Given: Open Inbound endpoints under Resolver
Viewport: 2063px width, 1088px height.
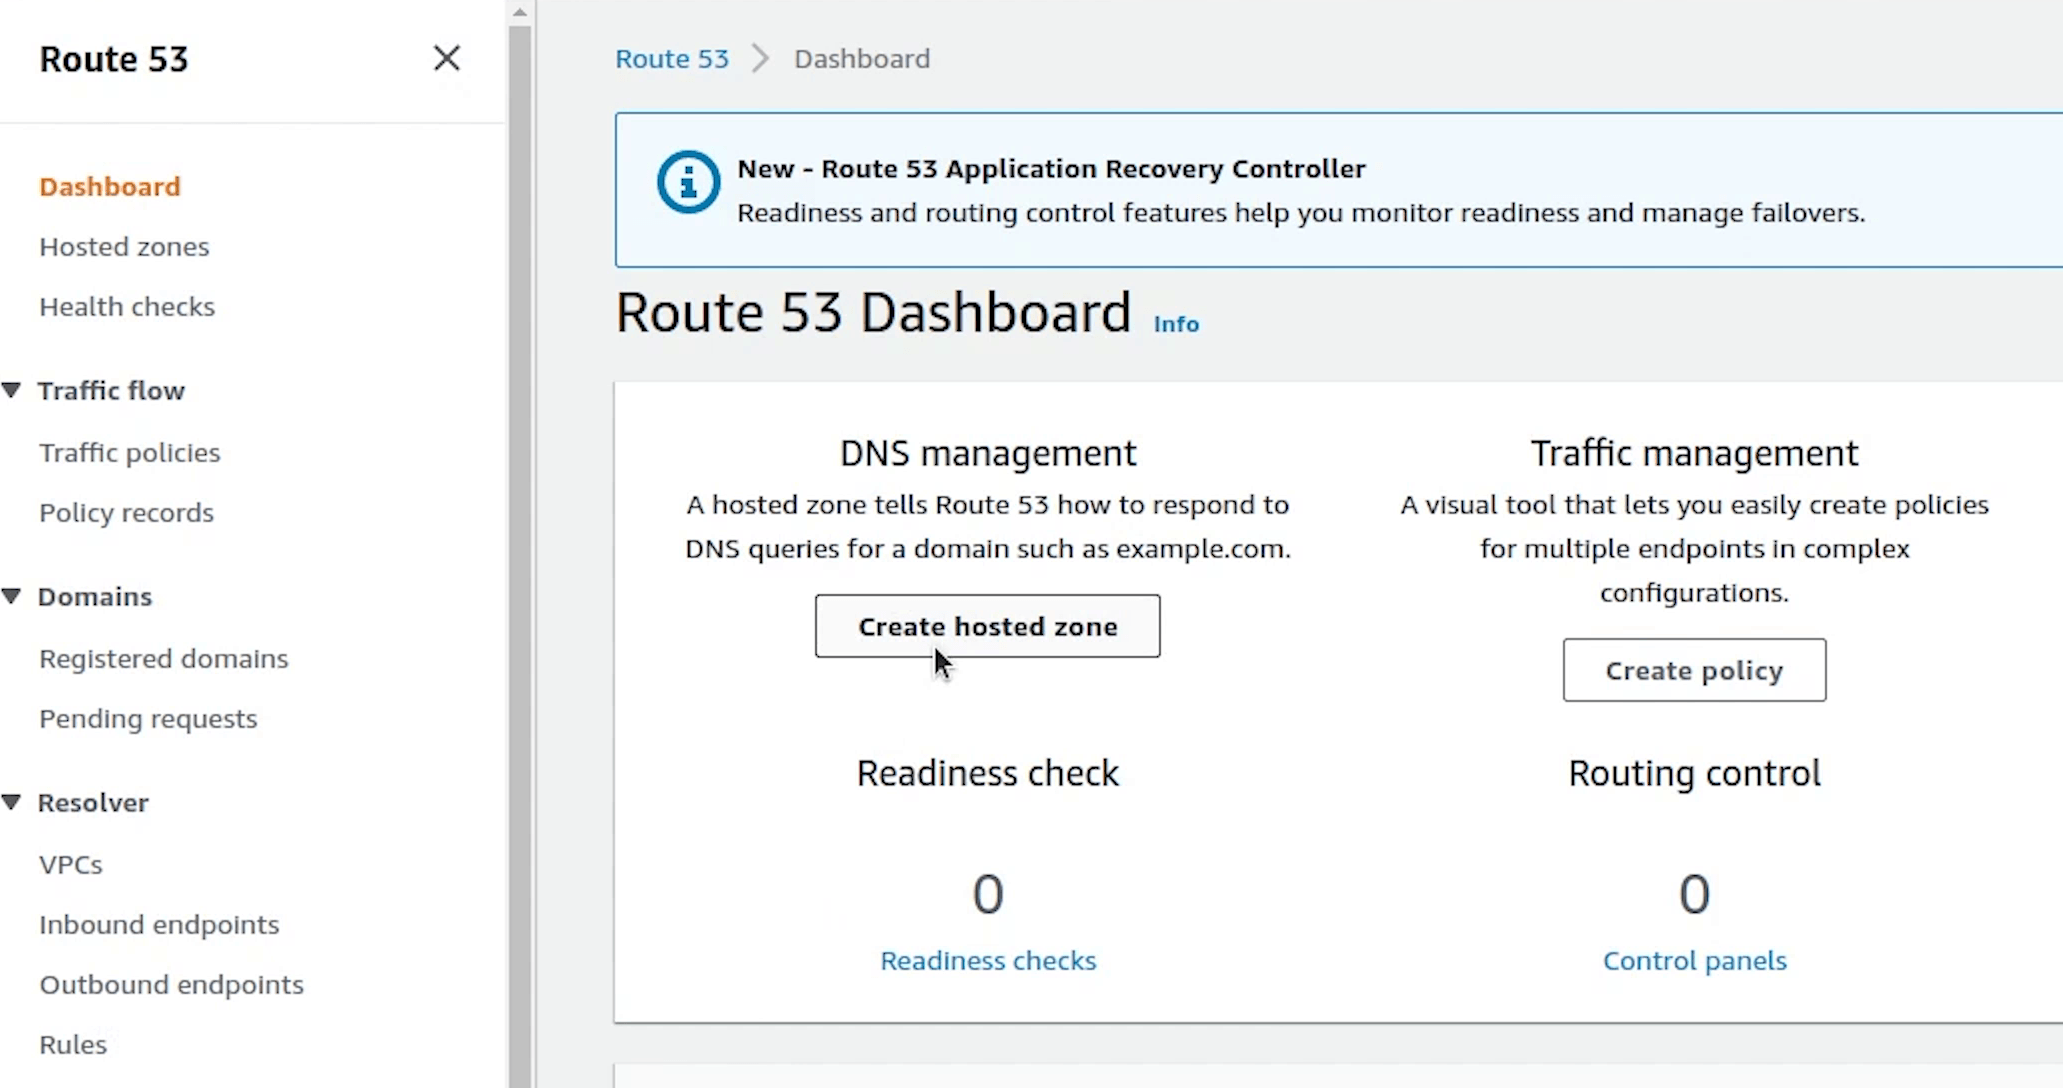Looking at the screenshot, I should pos(159,925).
